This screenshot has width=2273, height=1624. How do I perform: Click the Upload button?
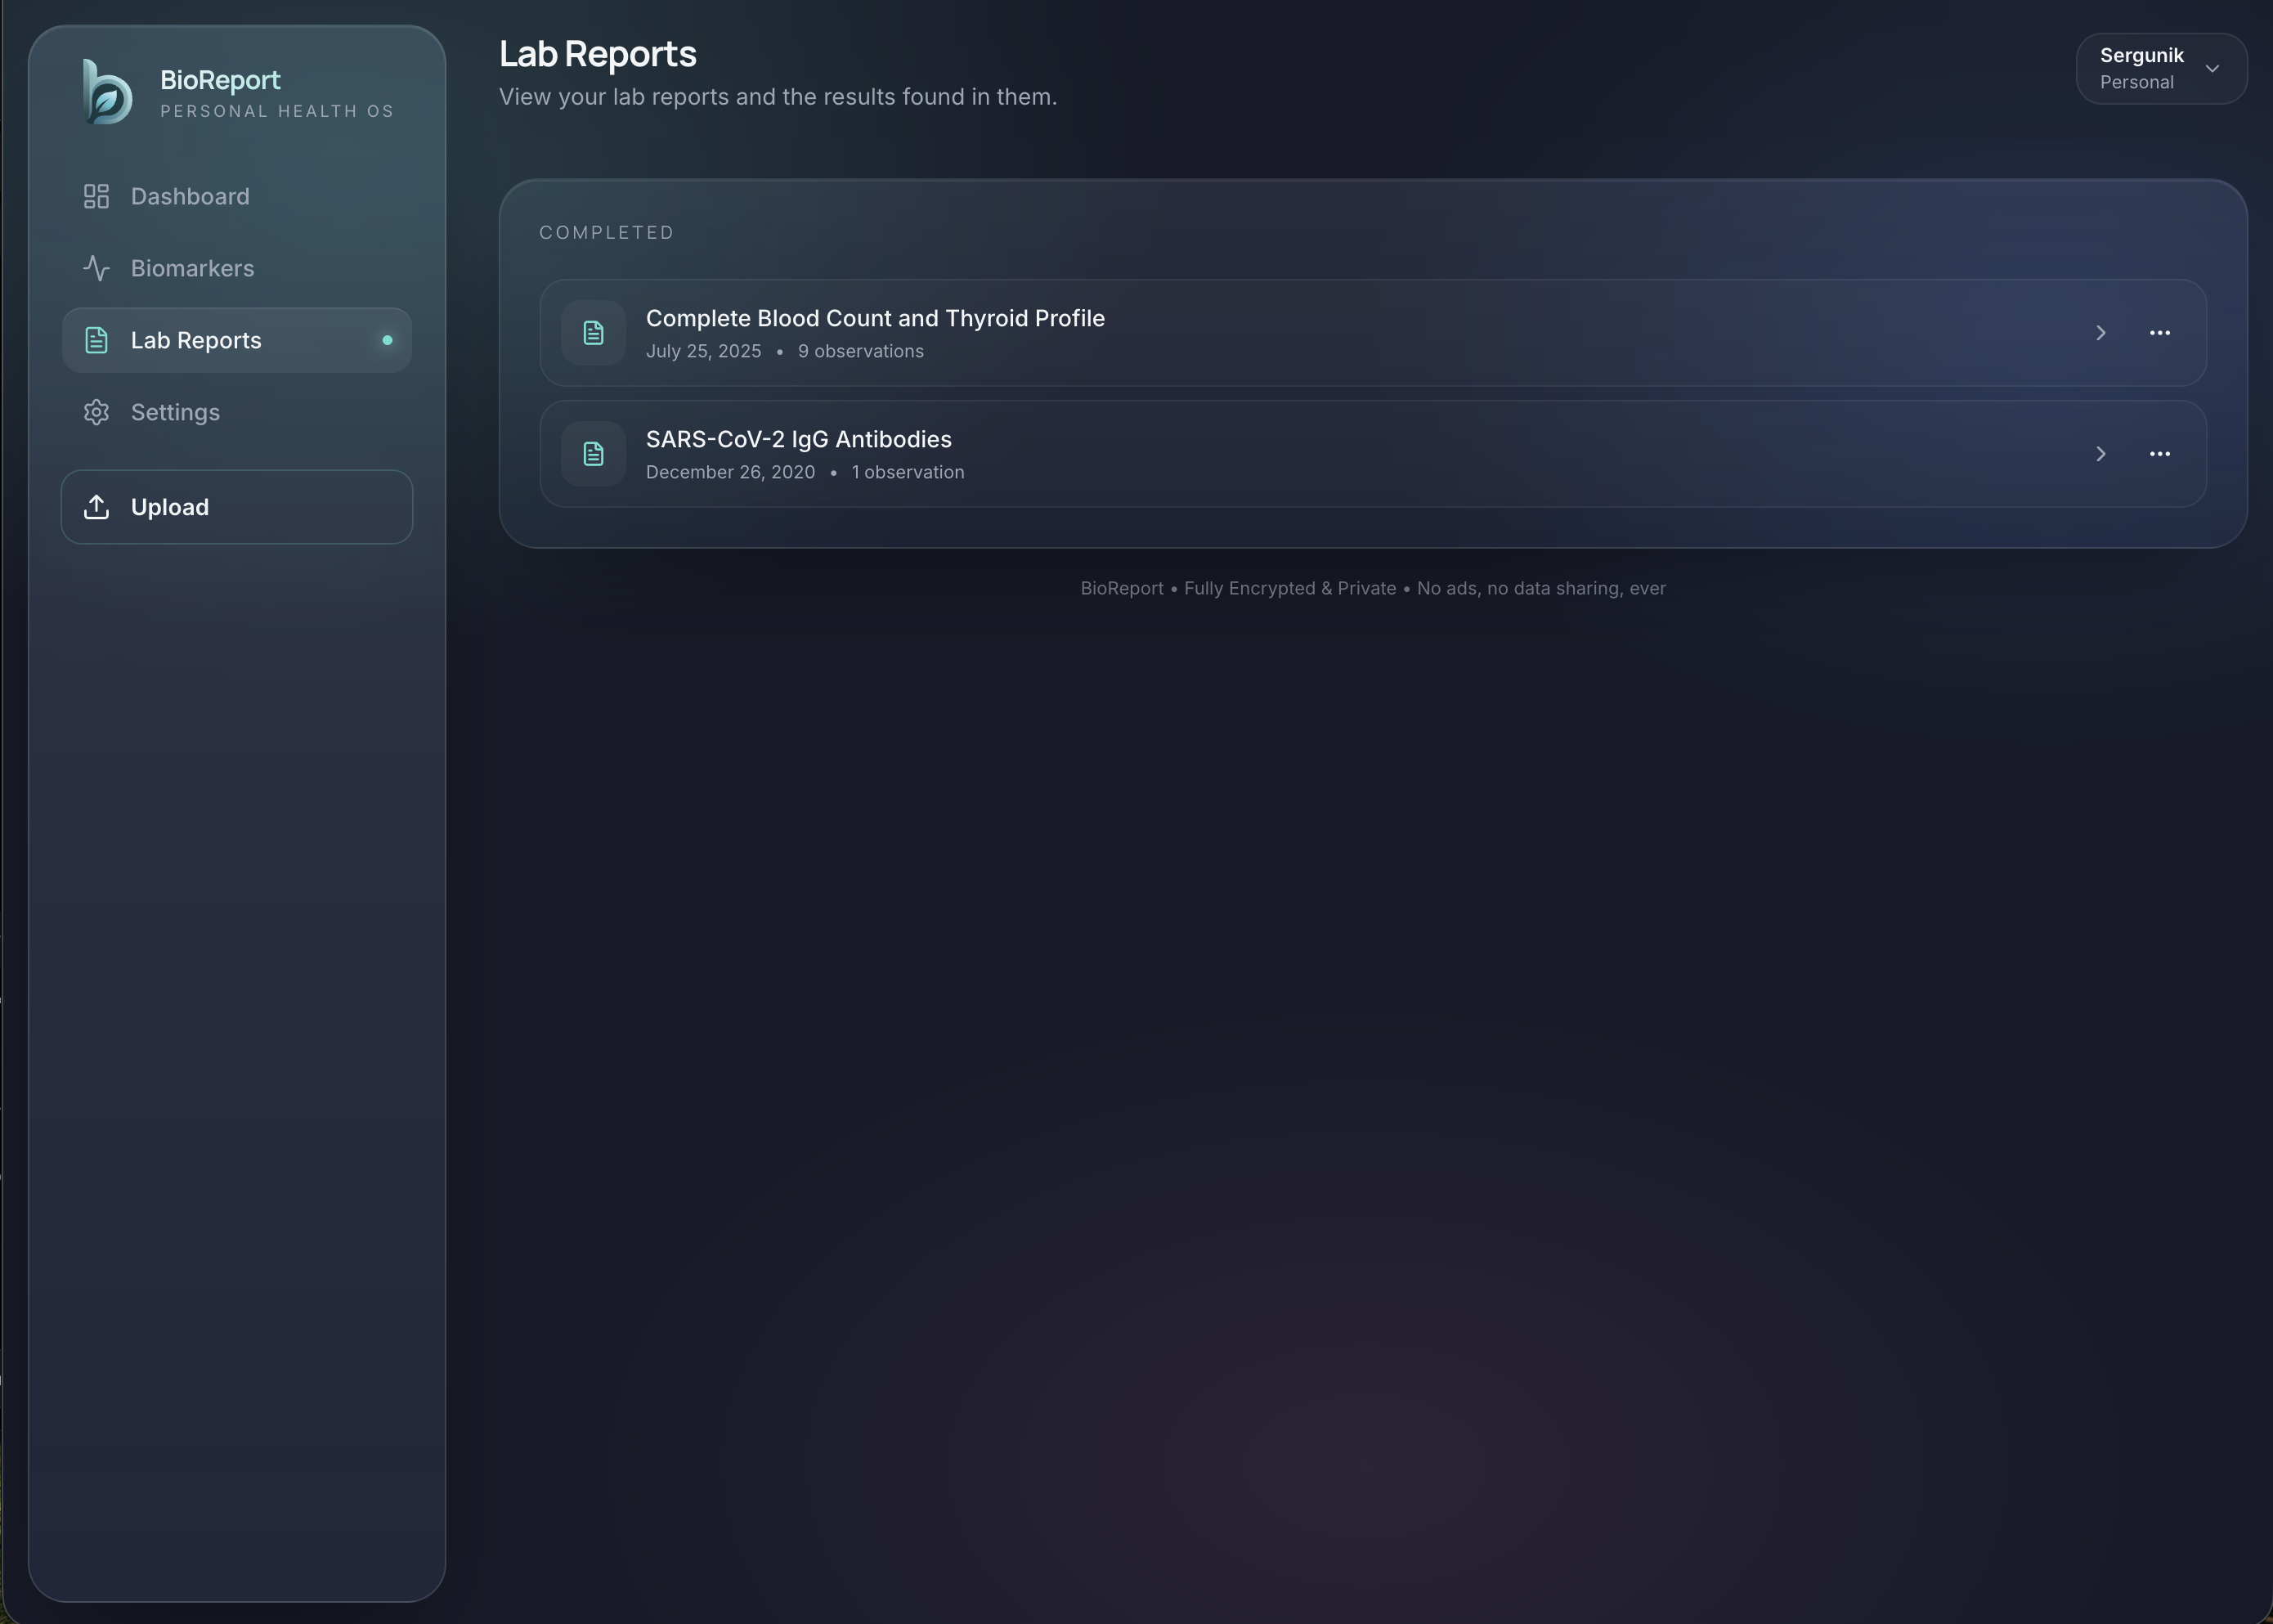click(237, 507)
